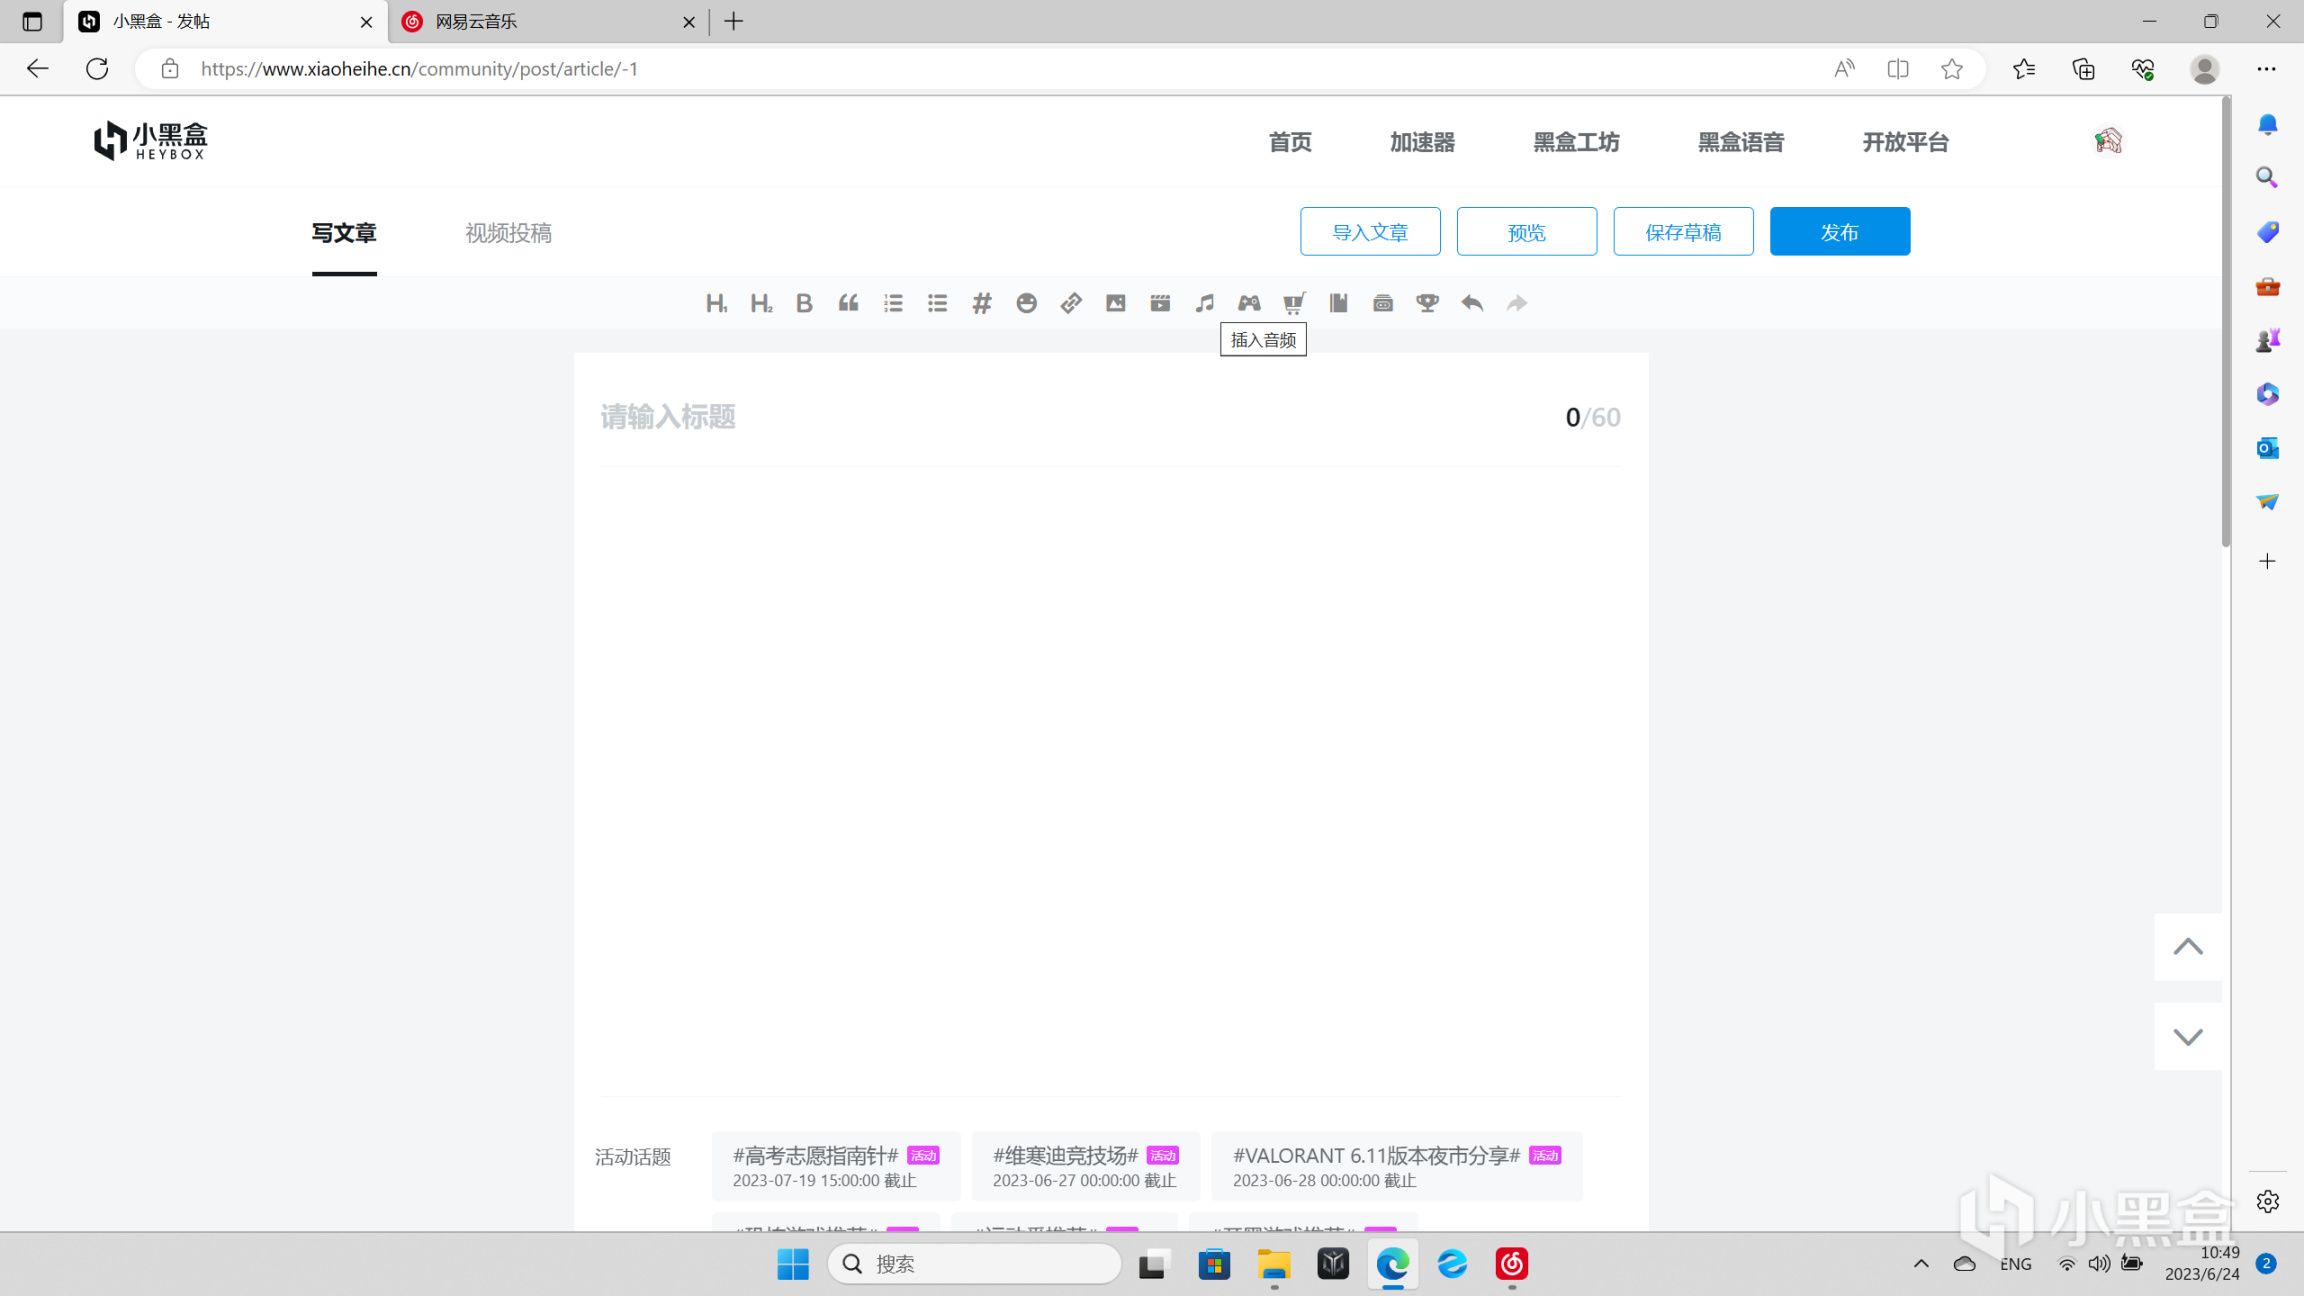This screenshot has height=1296, width=2304.
Task: Click the insert audio music note icon
Action: click(x=1204, y=303)
